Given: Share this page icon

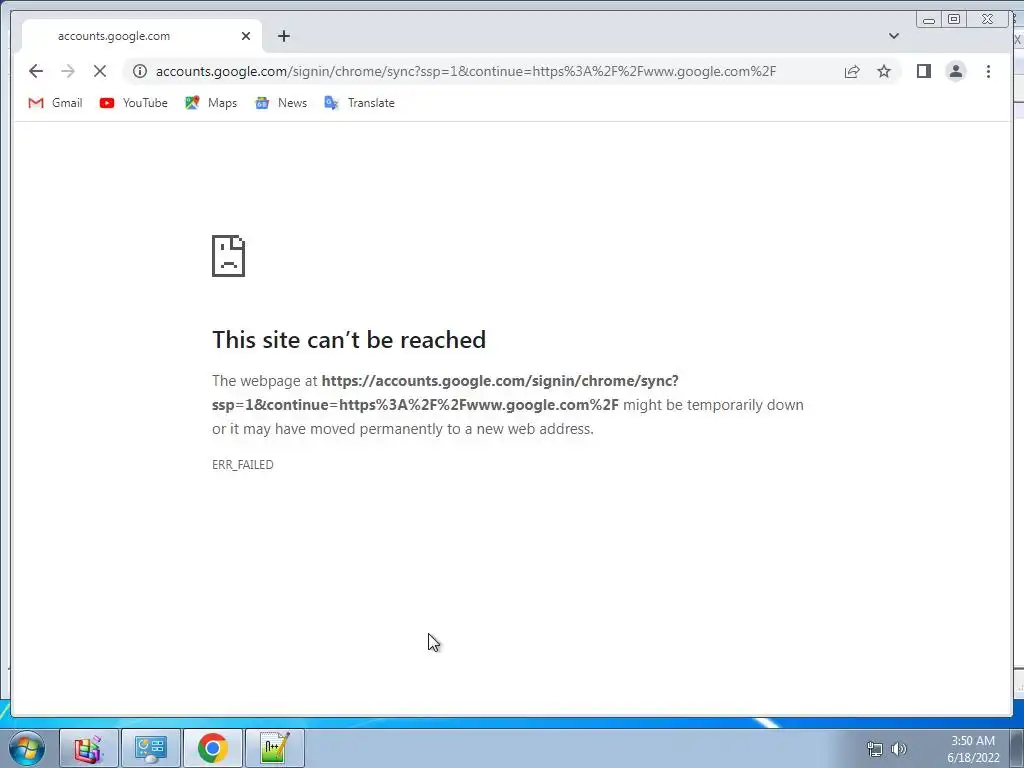Looking at the screenshot, I should click(x=852, y=71).
